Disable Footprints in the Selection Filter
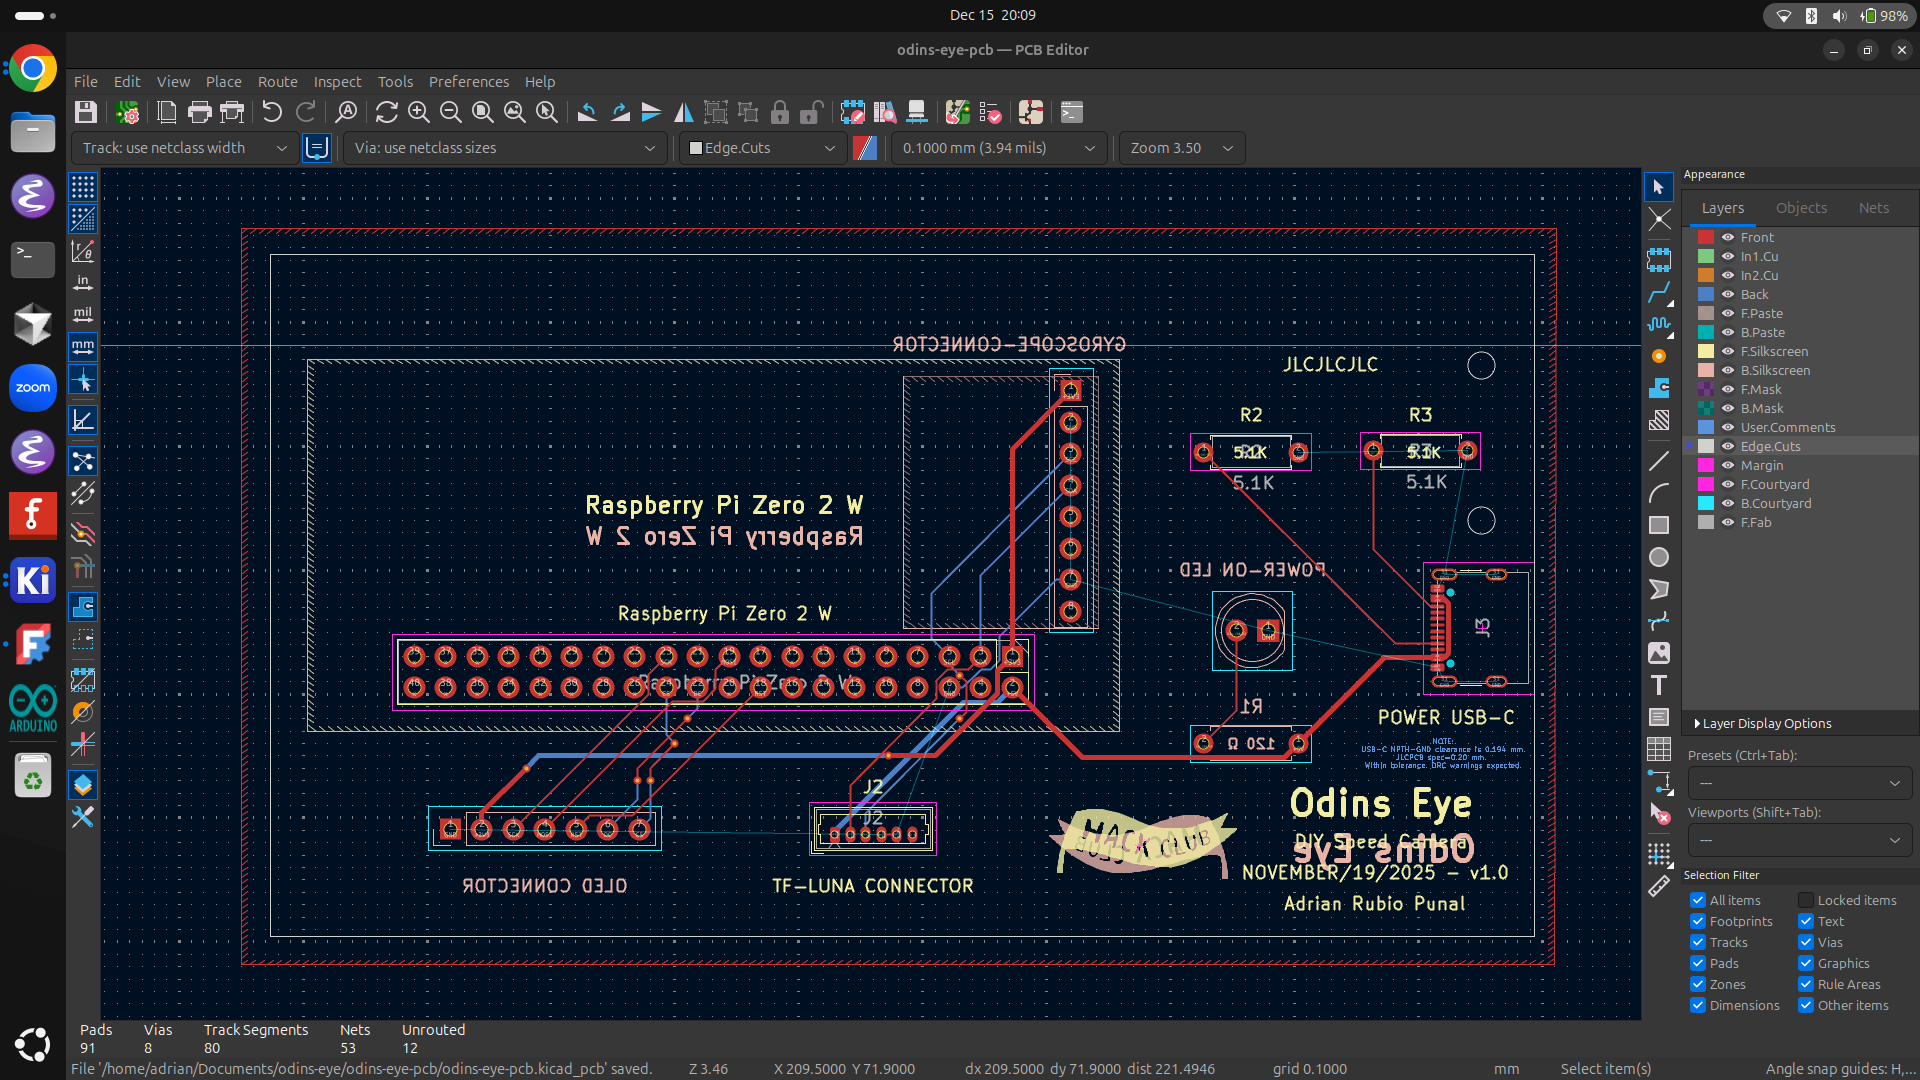The width and height of the screenshot is (1920, 1080). [1697, 921]
